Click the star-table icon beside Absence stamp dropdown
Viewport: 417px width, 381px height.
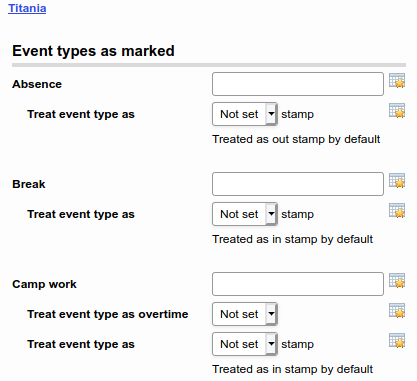(x=397, y=111)
